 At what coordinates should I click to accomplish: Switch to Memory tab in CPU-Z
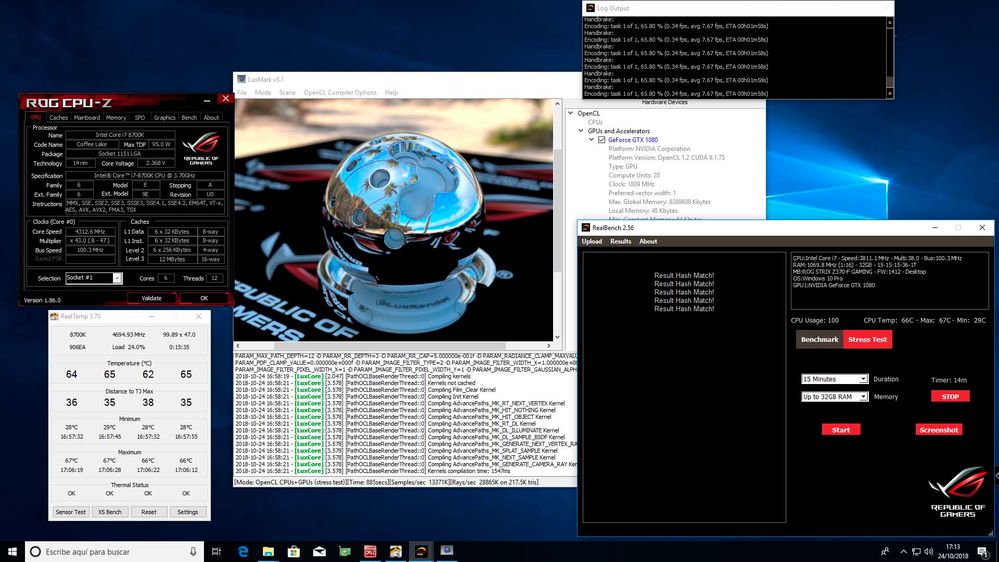pyautogui.click(x=116, y=117)
